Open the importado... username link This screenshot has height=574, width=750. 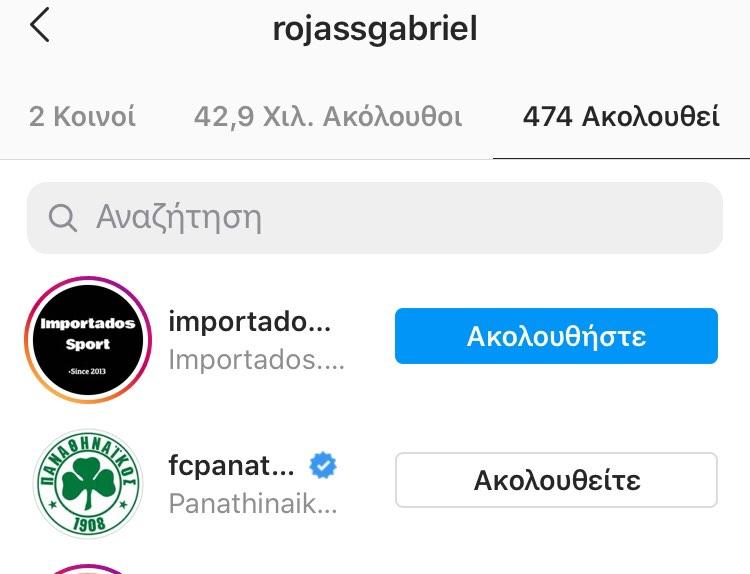[249, 321]
